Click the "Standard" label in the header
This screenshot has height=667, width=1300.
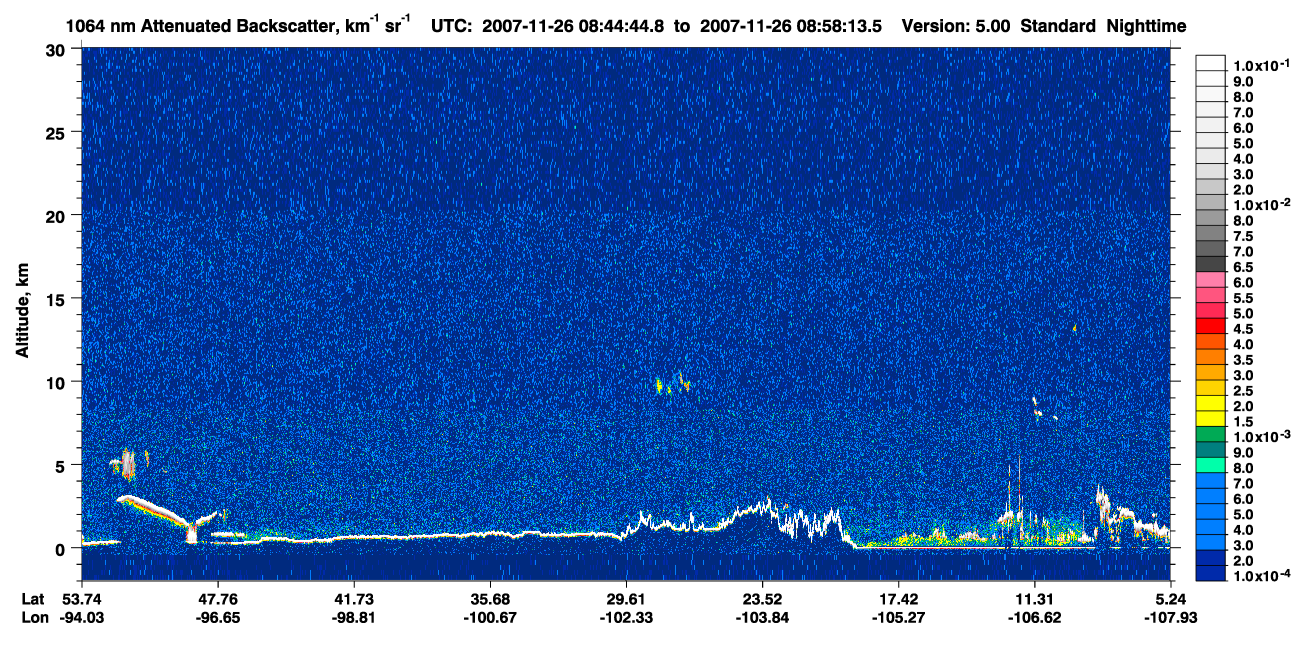tap(1059, 26)
